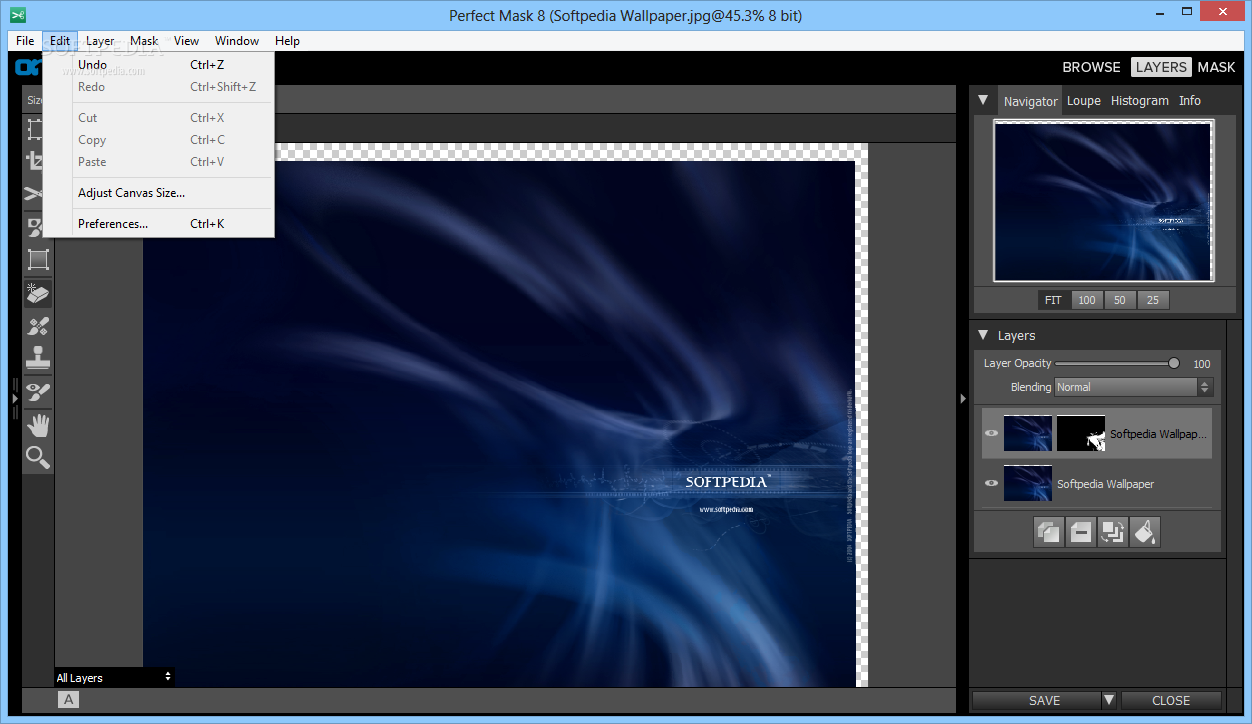Open the Blending mode dropdown

point(1133,387)
